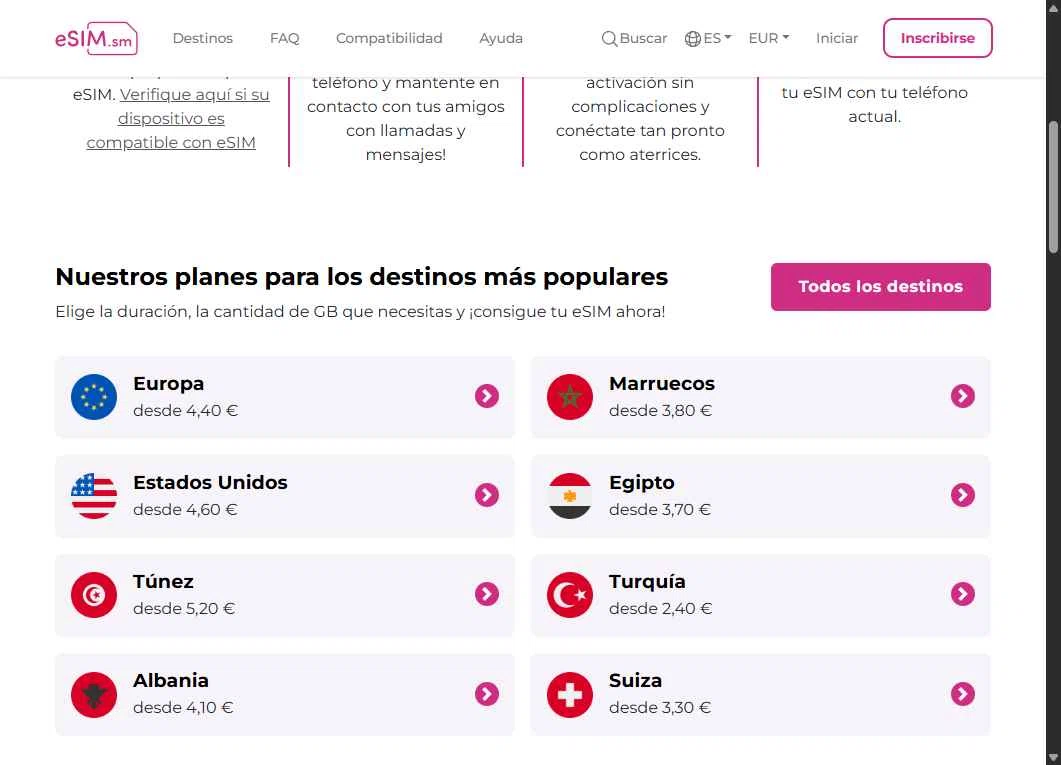This screenshot has height=765, width=1061.
Task: Open the EUR currency dropdown
Action: 768,38
